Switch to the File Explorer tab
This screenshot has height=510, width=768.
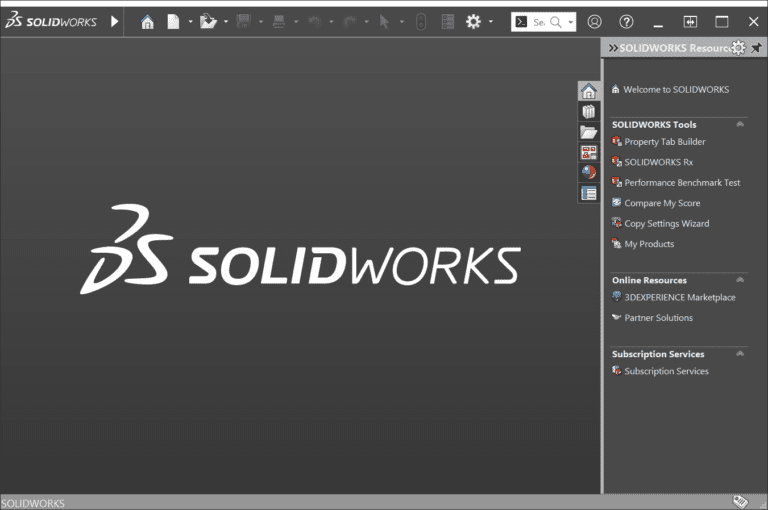point(589,132)
